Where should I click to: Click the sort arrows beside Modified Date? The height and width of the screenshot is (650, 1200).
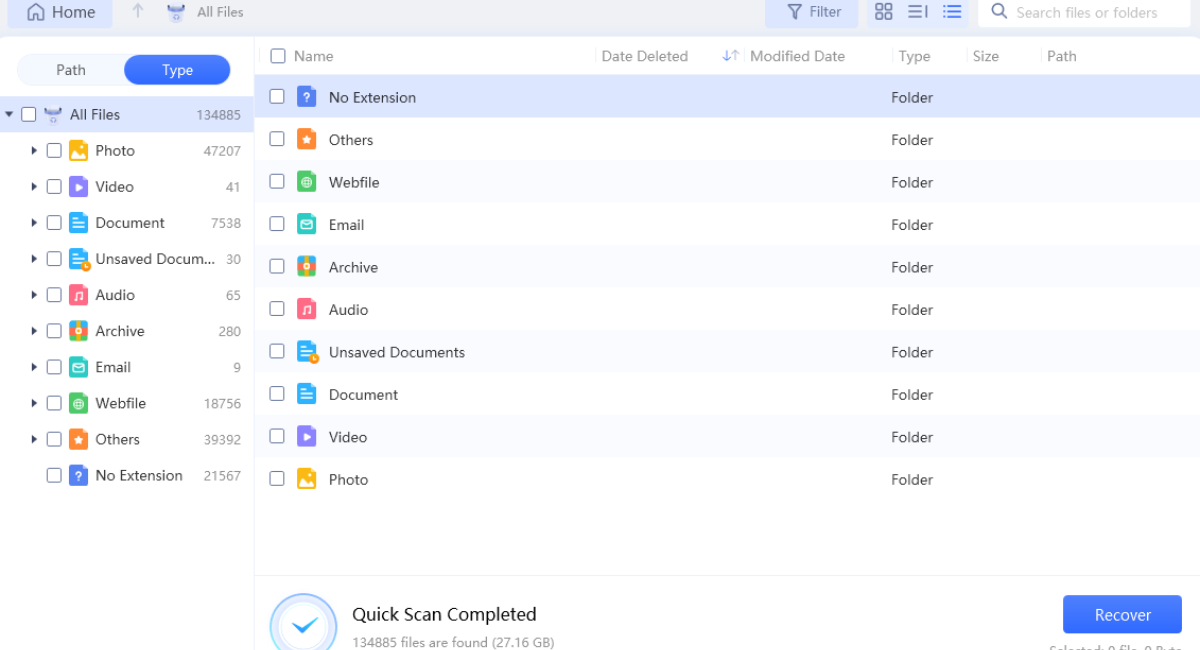pyautogui.click(x=731, y=56)
